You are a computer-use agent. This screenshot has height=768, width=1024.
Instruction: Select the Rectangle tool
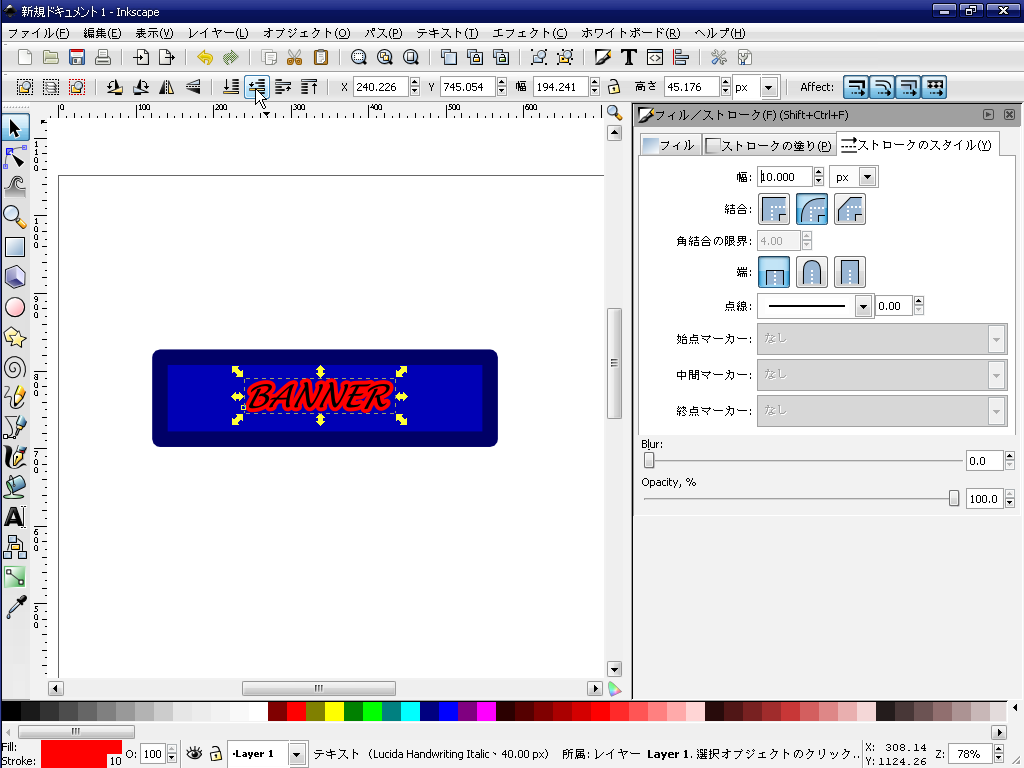point(15,247)
